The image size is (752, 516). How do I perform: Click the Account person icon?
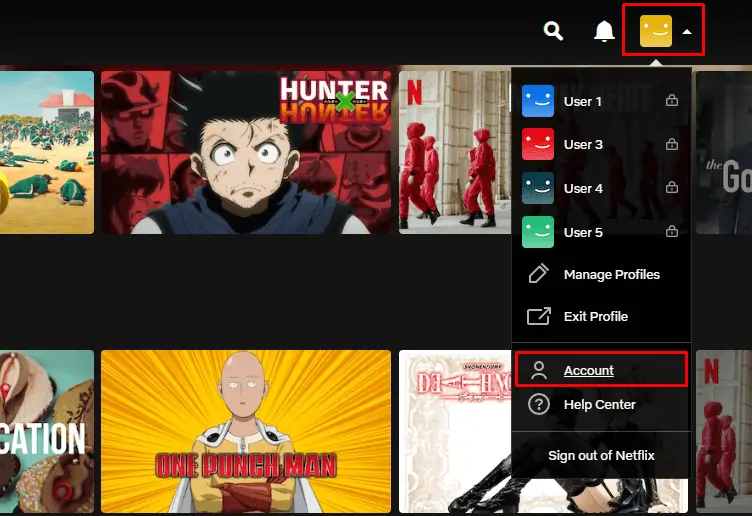[x=539, y=370]
